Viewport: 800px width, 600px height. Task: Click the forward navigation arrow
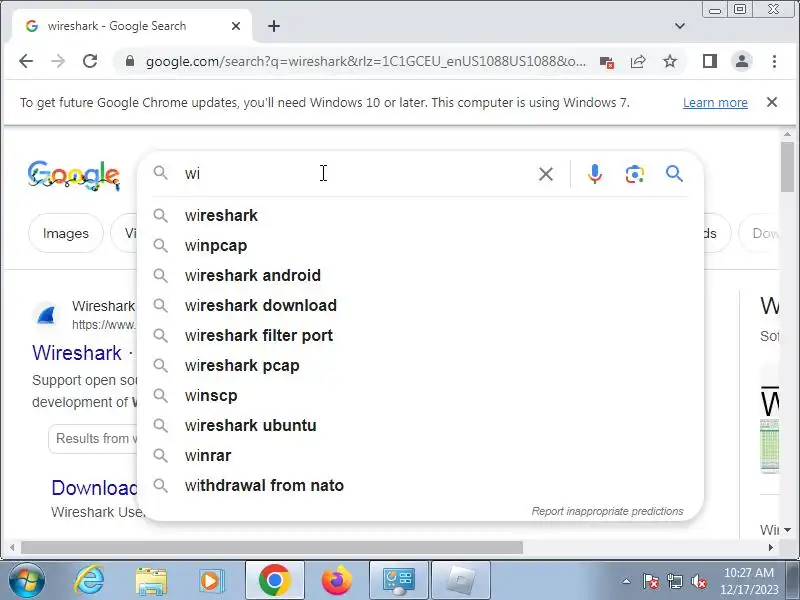pos(58,61)
